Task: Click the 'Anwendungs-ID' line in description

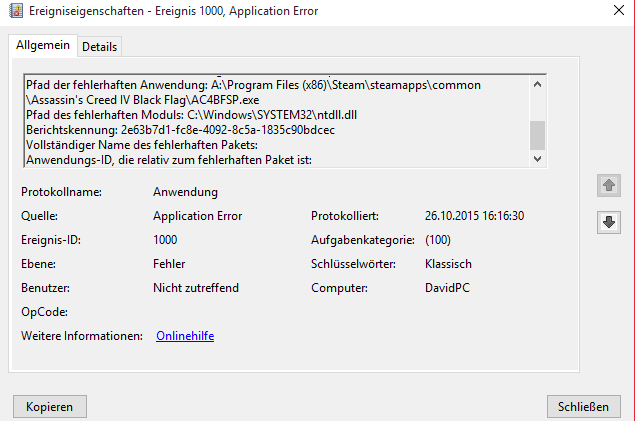Action: 169,160
